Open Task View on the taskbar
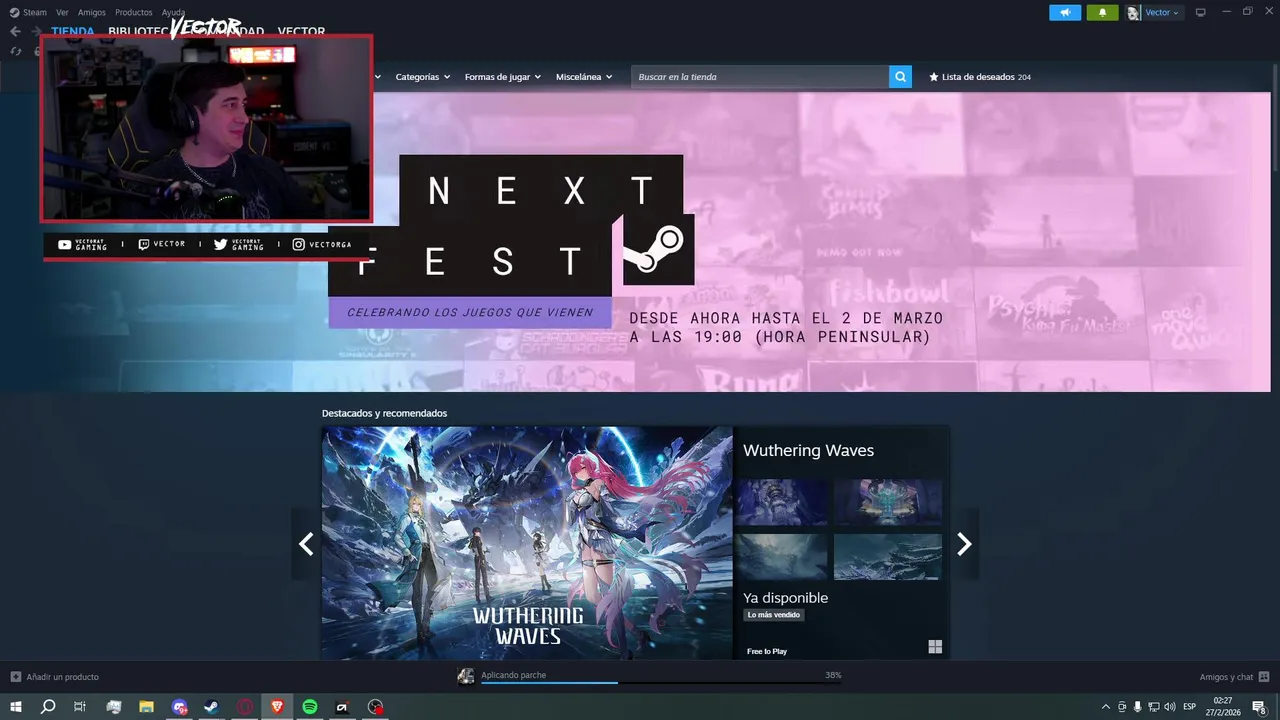This screenshot has width=1280, height=720. point(80,707)
